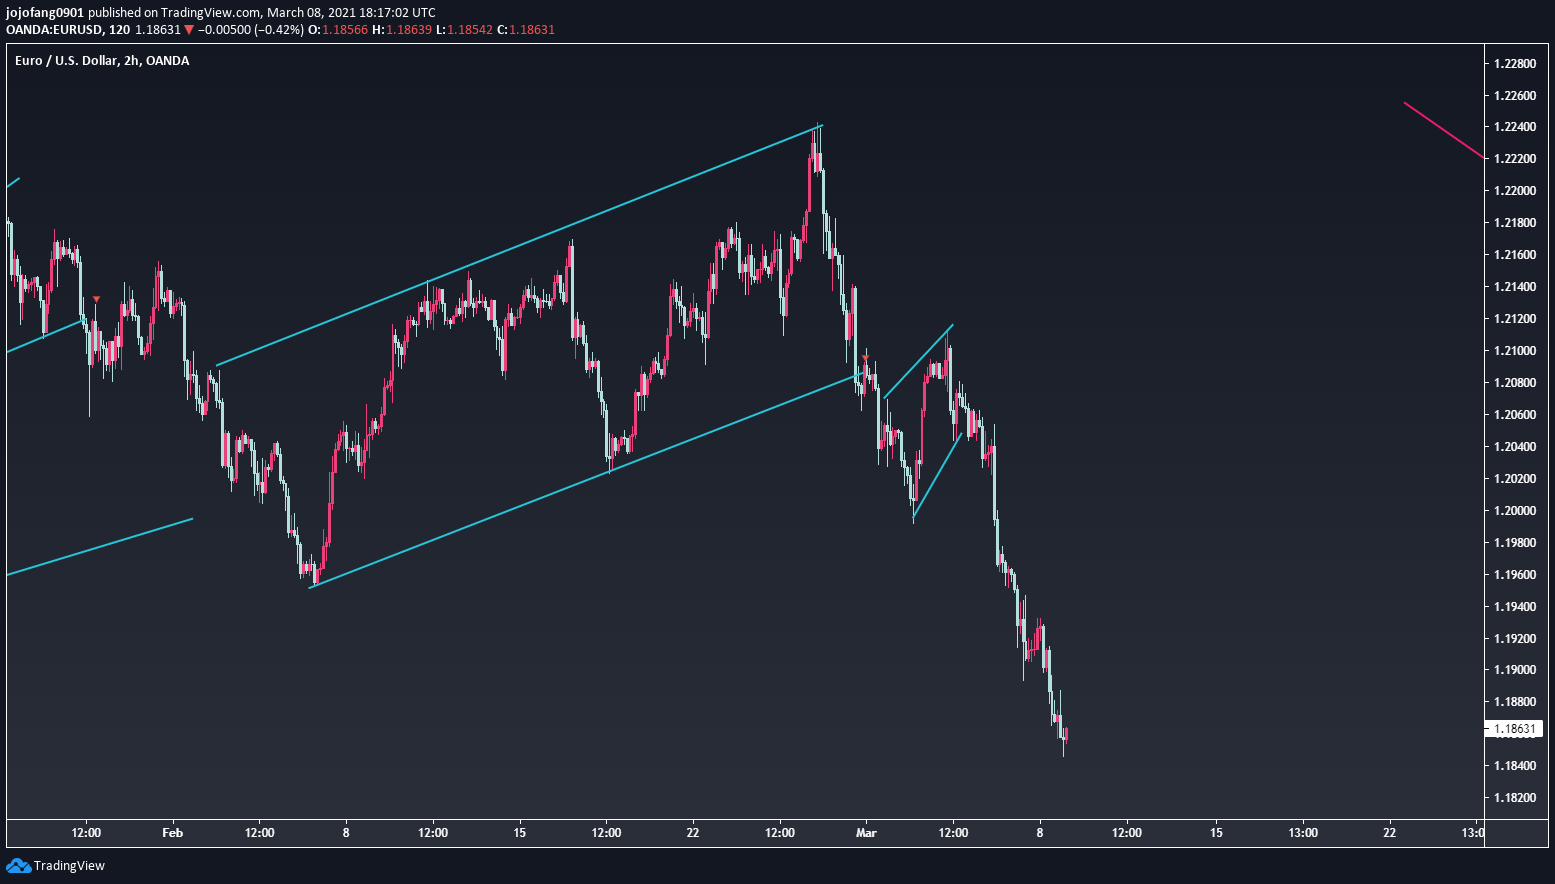
Task: Click the 1.21600 price axis label
Action: [1514, 255]
